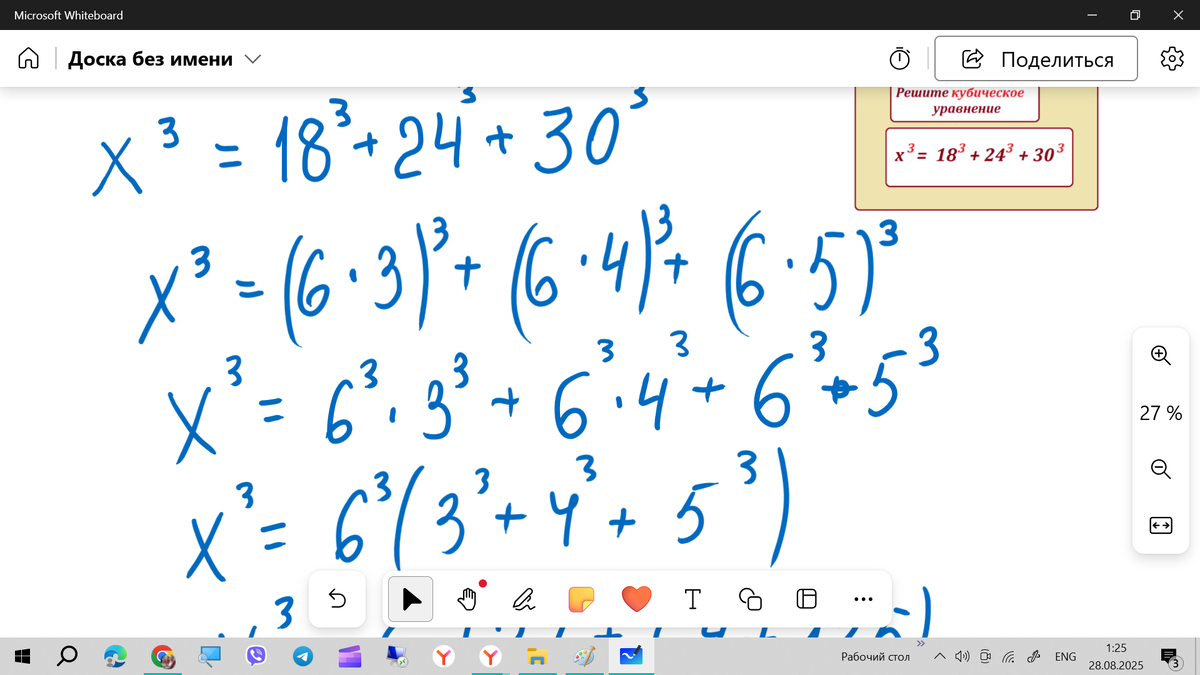Viewport: 1200px width, 675px height.
Task: Open Telegram from the taskbar
Action: [x=303, y=656]
